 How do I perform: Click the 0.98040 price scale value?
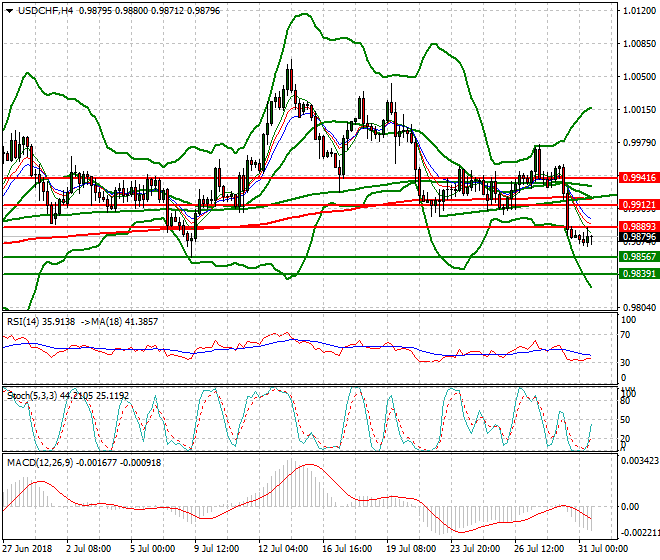(x=639, y=308)
